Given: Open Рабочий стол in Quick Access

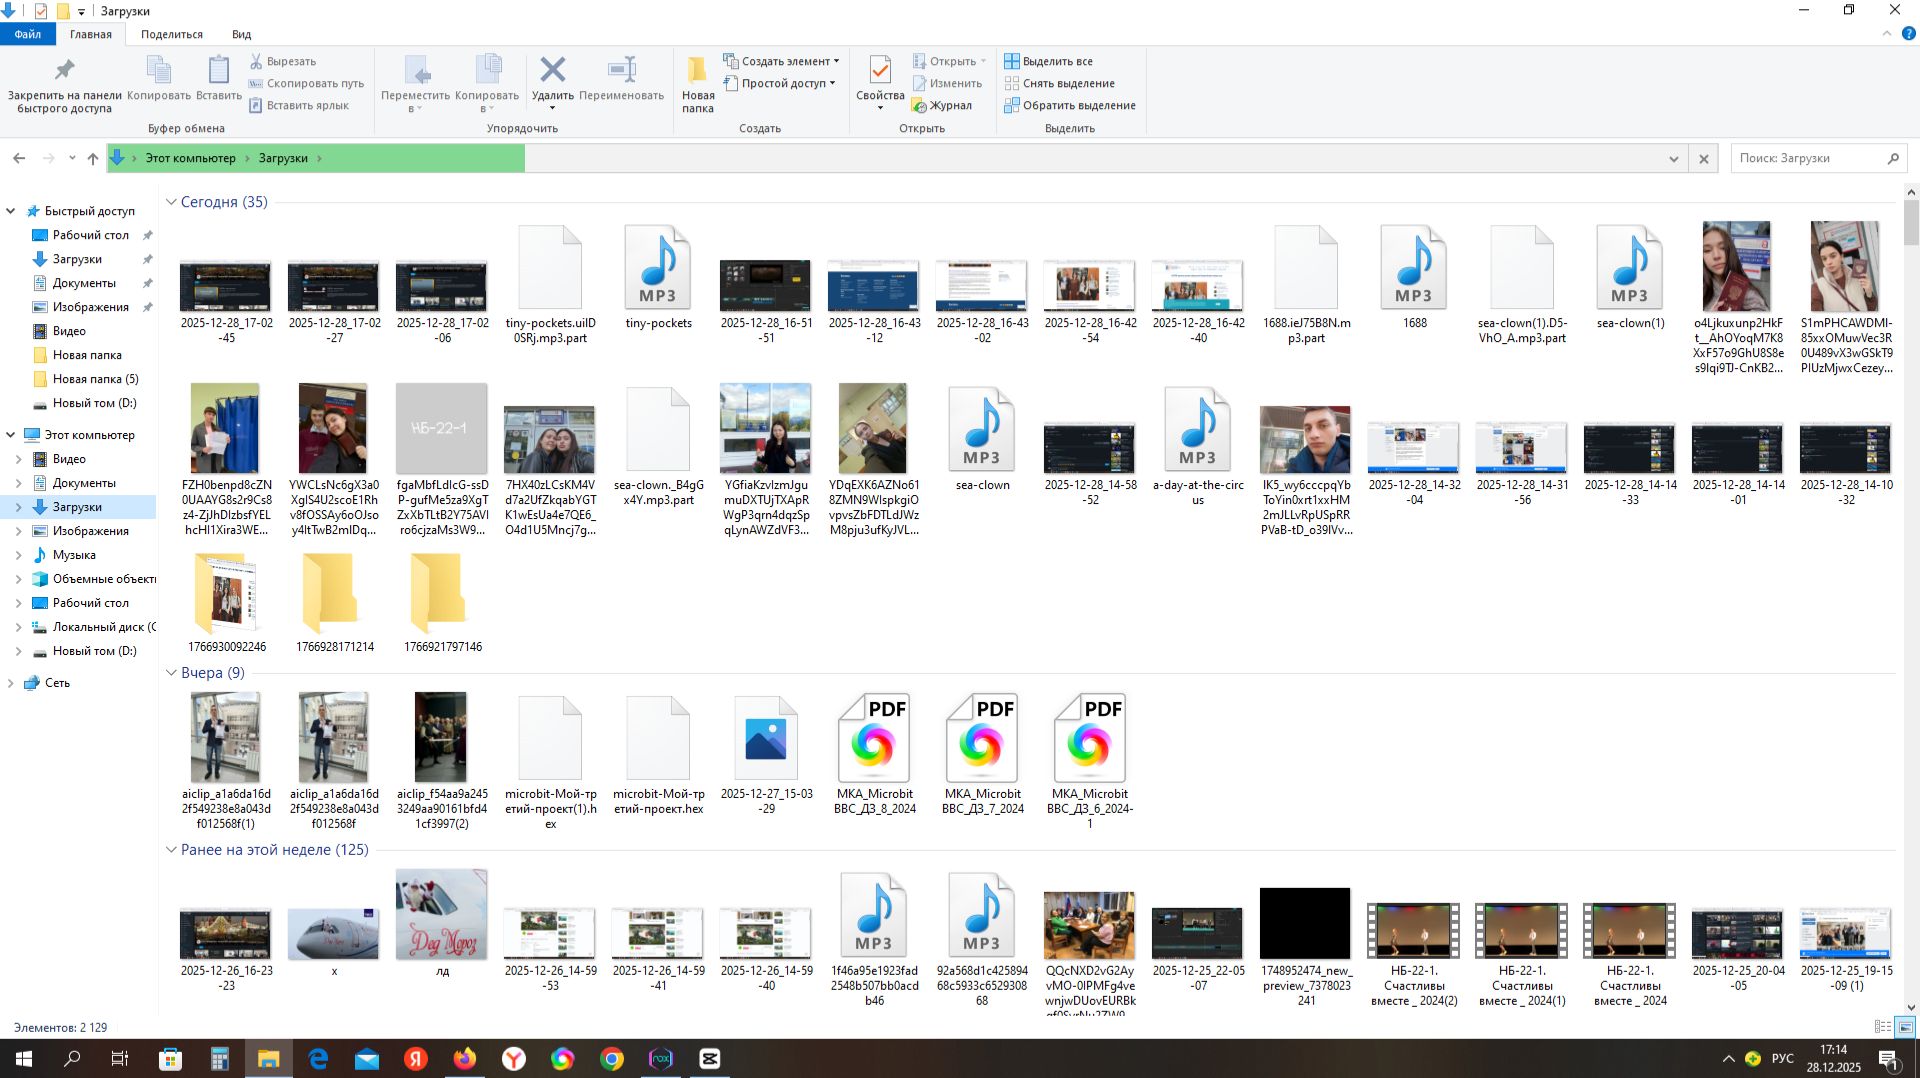Looking at the screenshot, I should [x=90, y=235].
